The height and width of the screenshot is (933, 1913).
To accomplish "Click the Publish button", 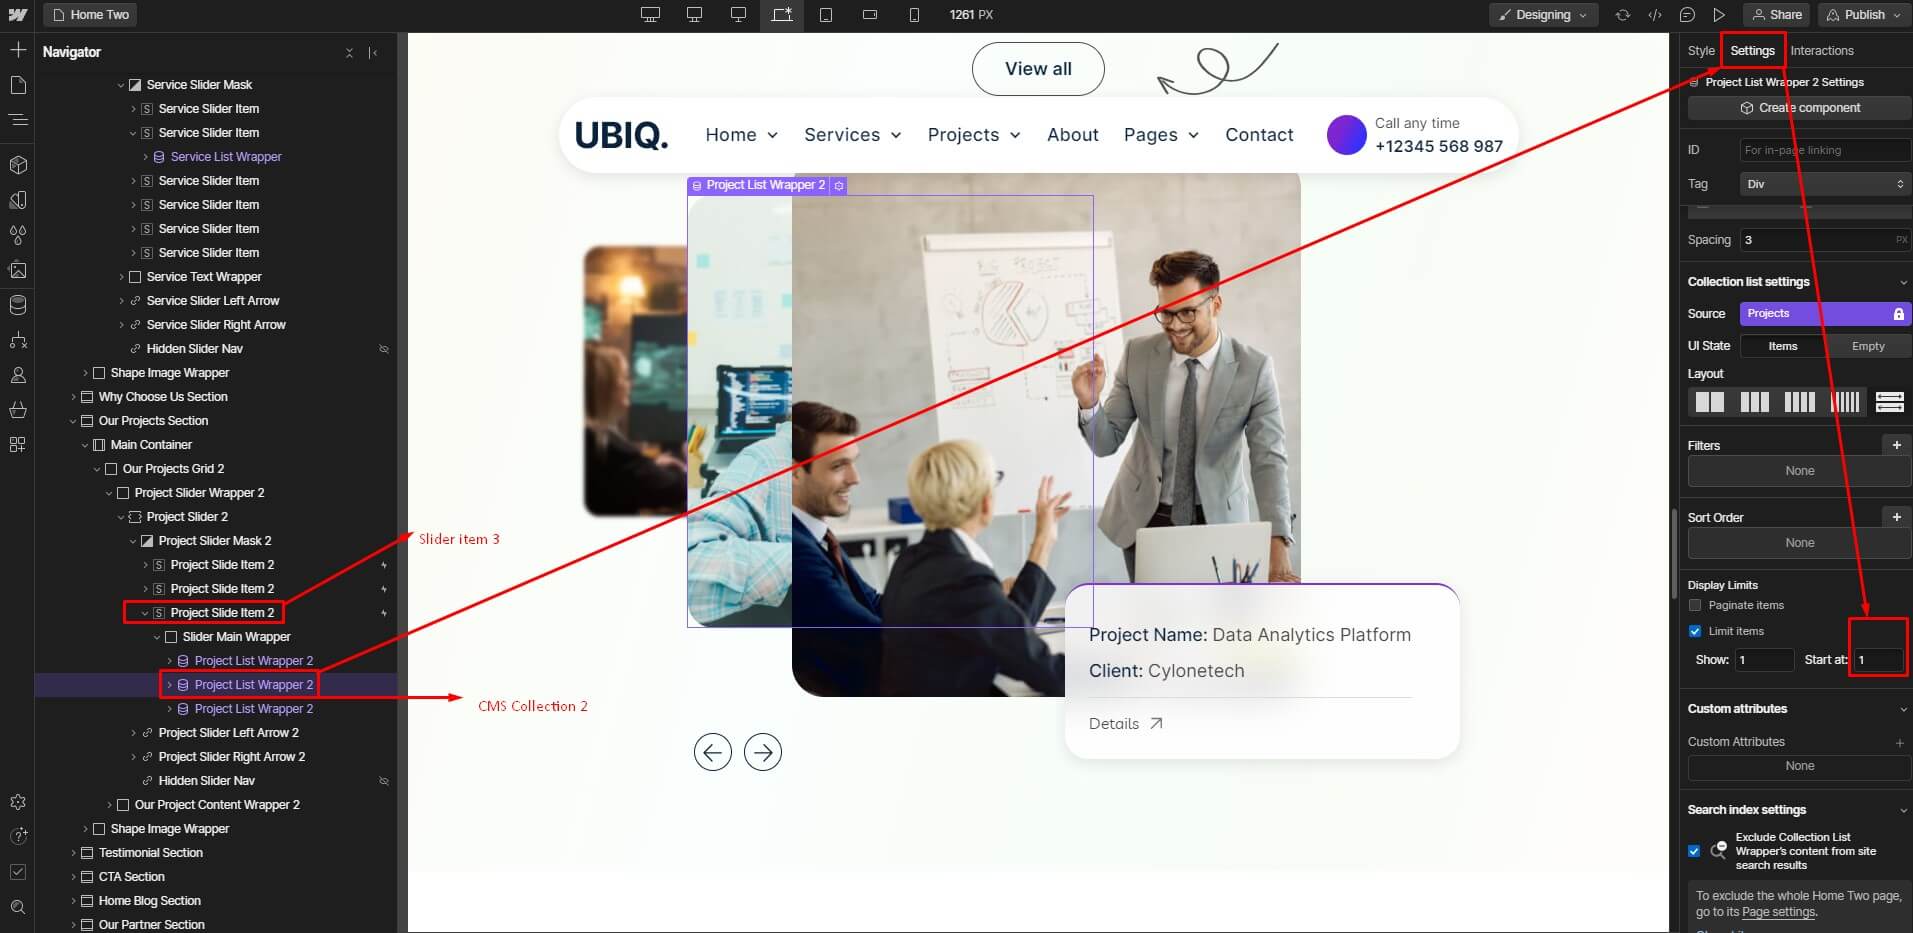I will click(x=1864, y=15).
